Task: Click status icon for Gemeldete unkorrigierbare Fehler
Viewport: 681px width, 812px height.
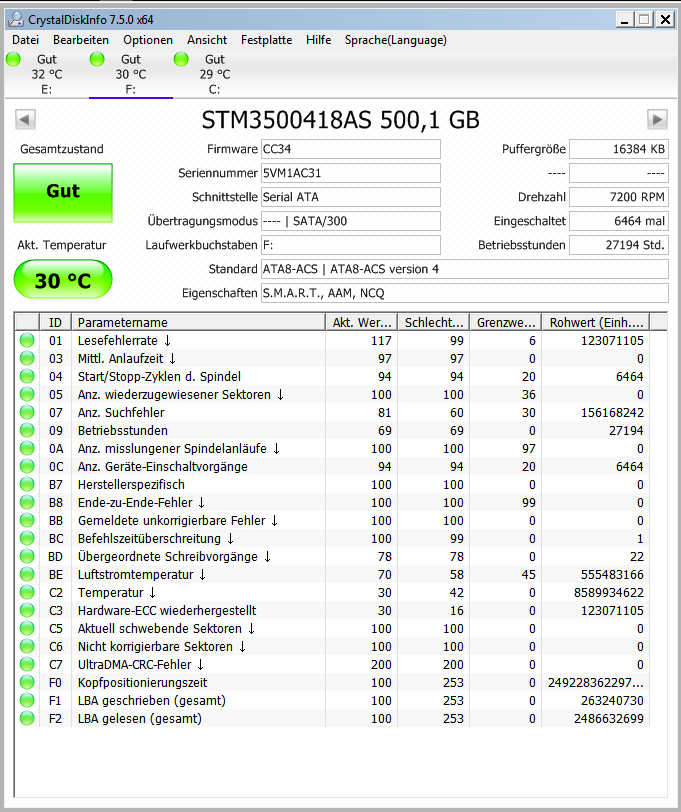Action: 27,520
